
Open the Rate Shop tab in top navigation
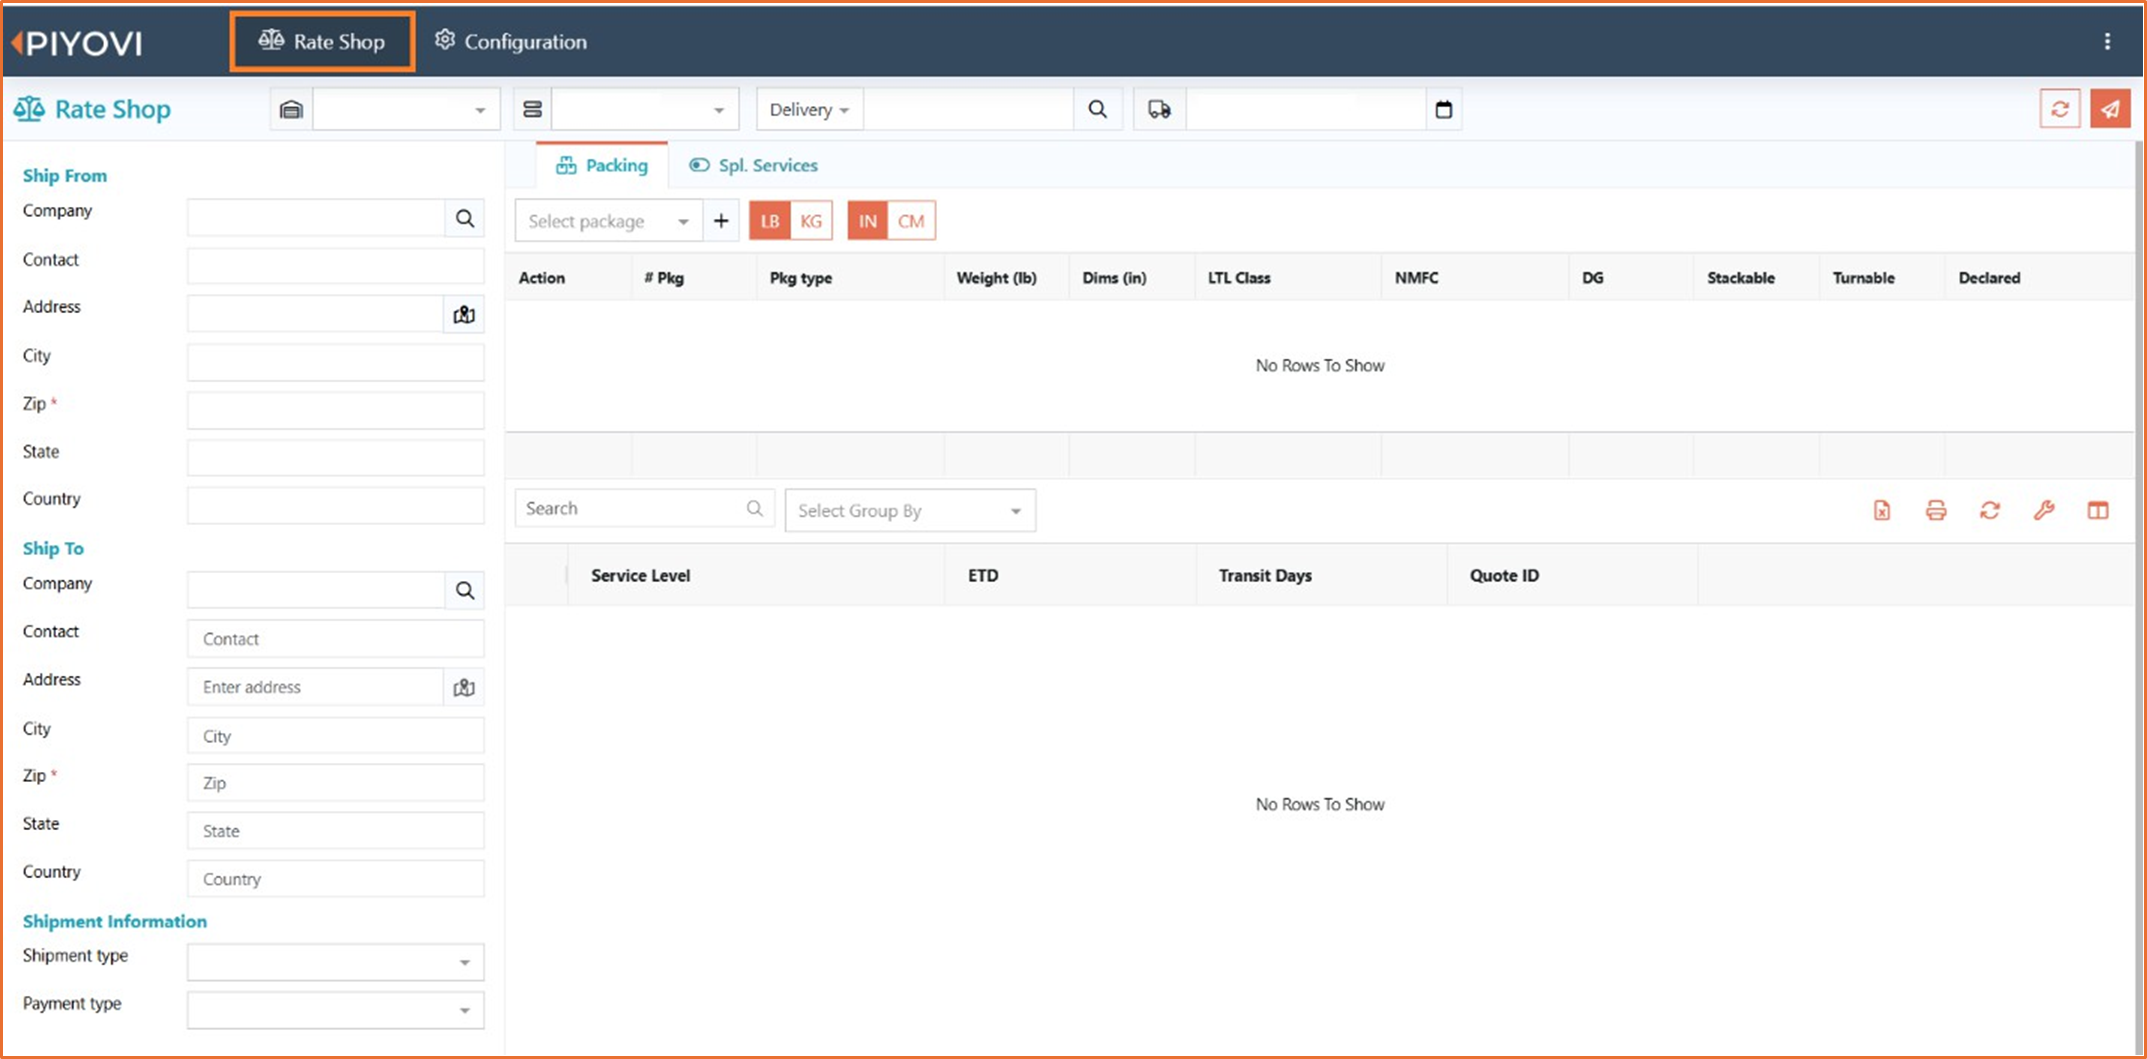tap(322, 41)
